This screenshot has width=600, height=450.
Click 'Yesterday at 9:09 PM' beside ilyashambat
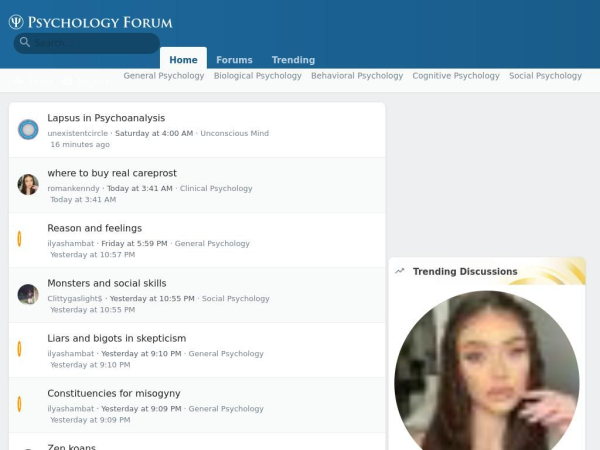pos(141,409)
